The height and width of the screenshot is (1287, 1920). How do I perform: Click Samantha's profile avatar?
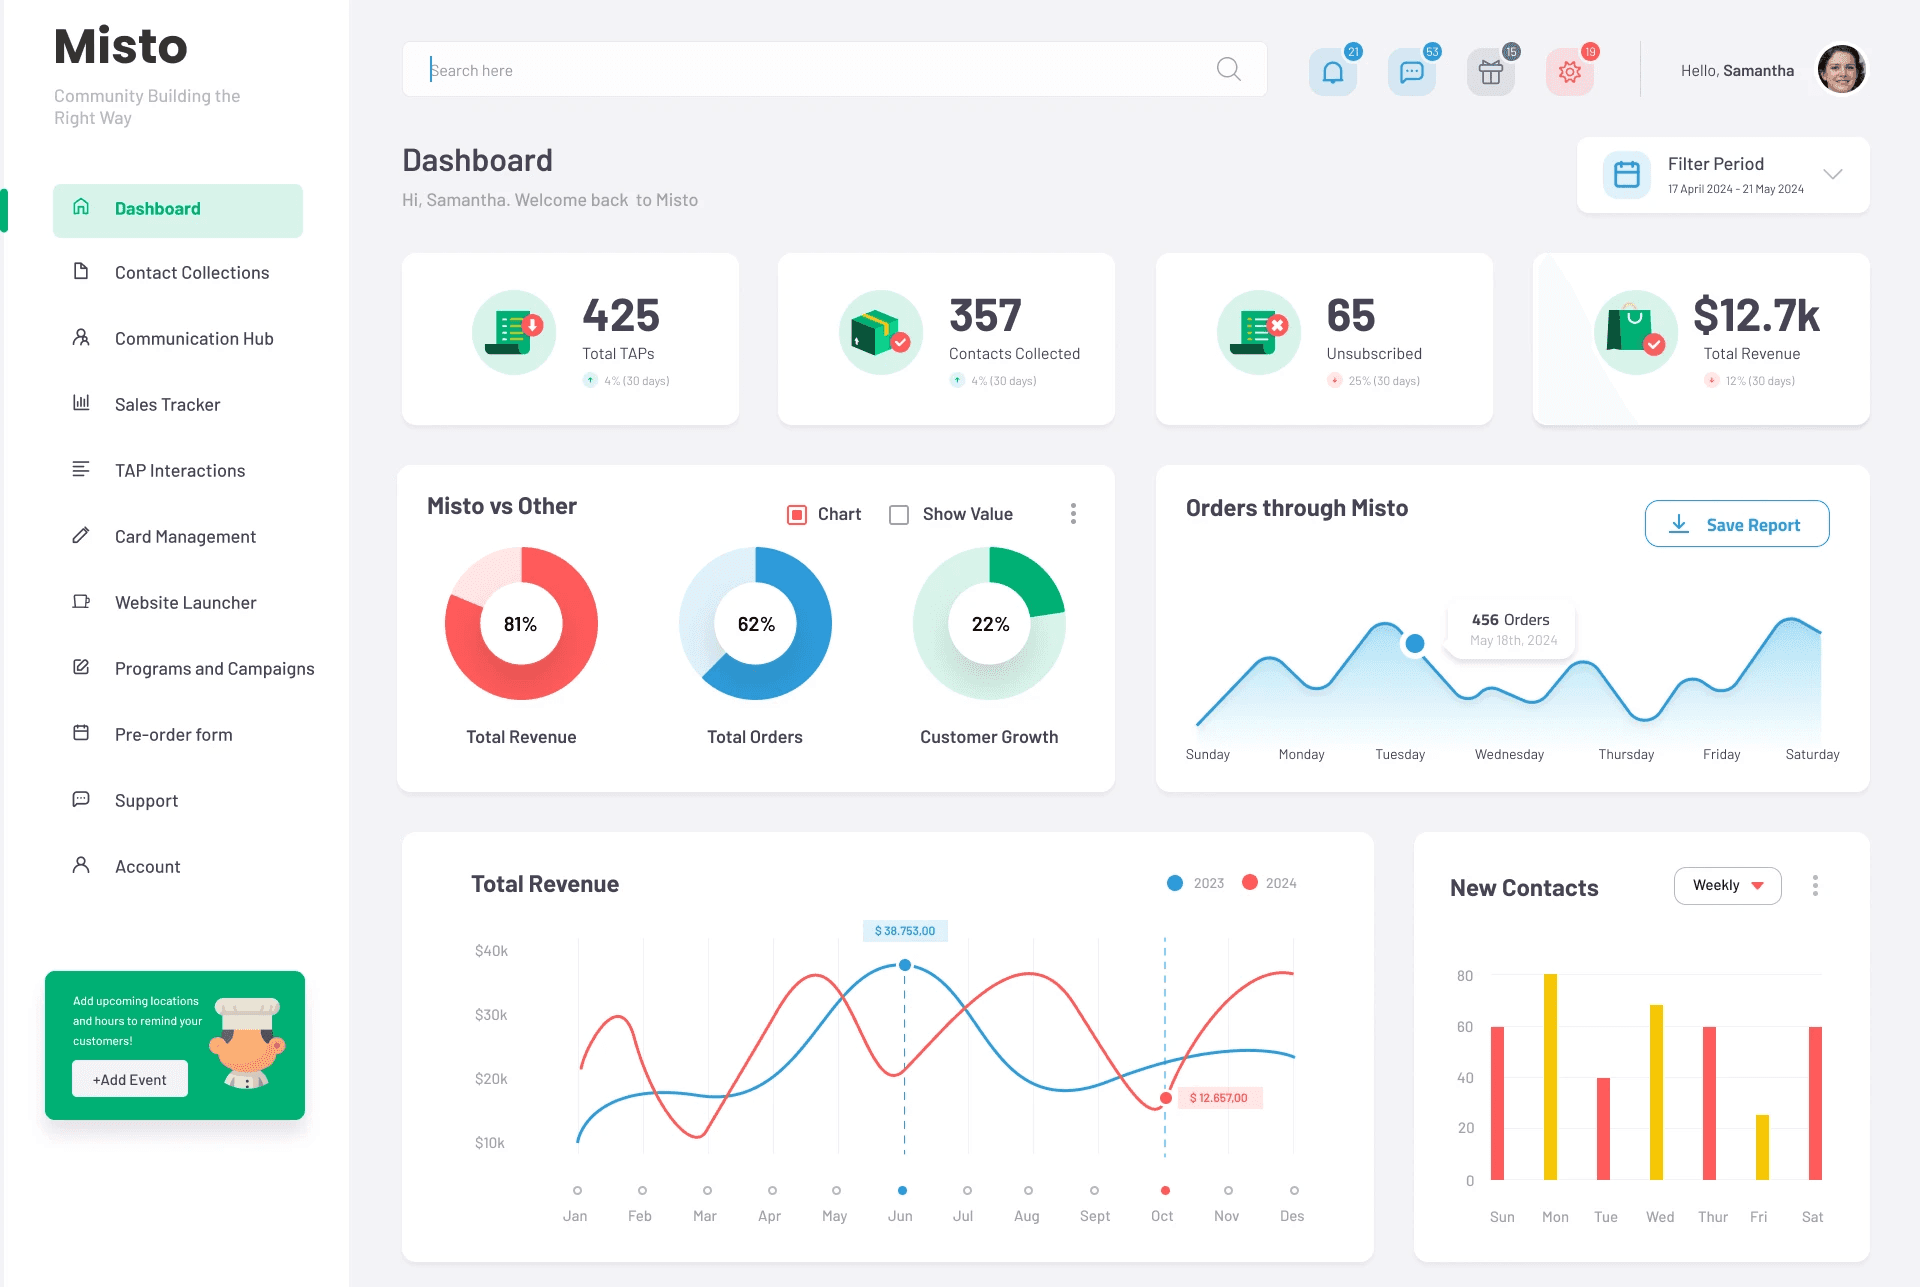(1841, 70)
